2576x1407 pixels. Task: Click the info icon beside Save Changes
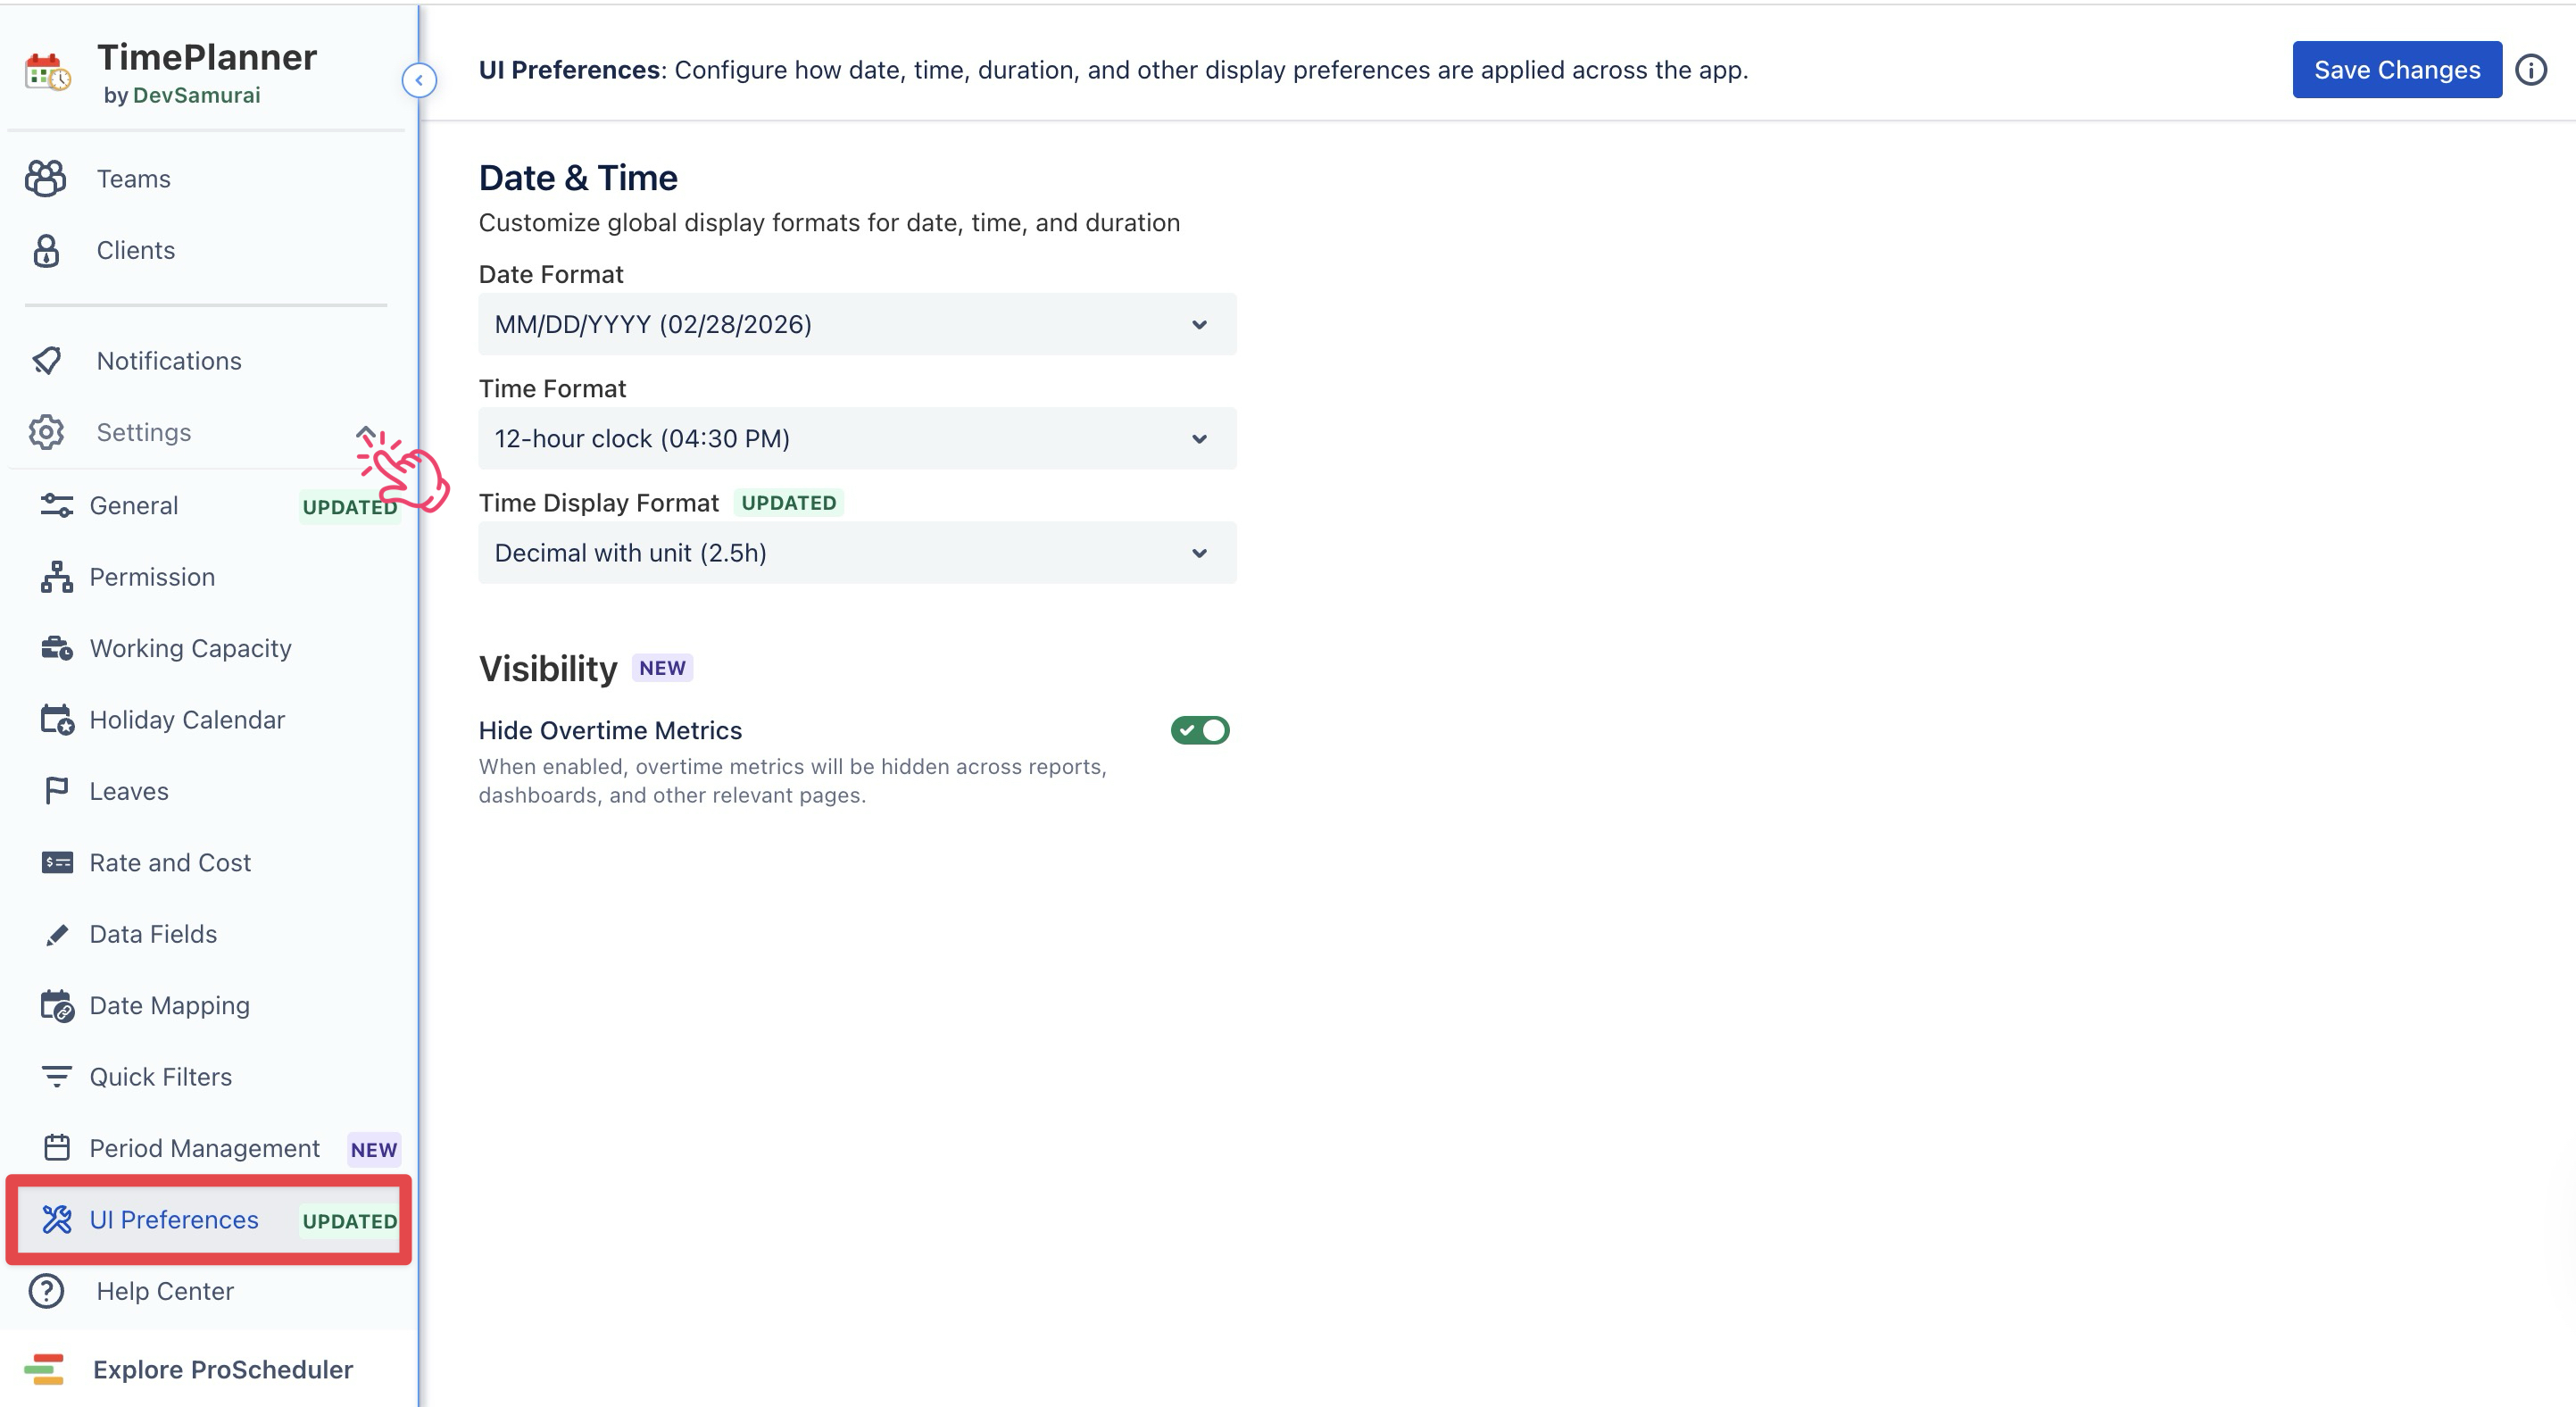coord(2531,70)
